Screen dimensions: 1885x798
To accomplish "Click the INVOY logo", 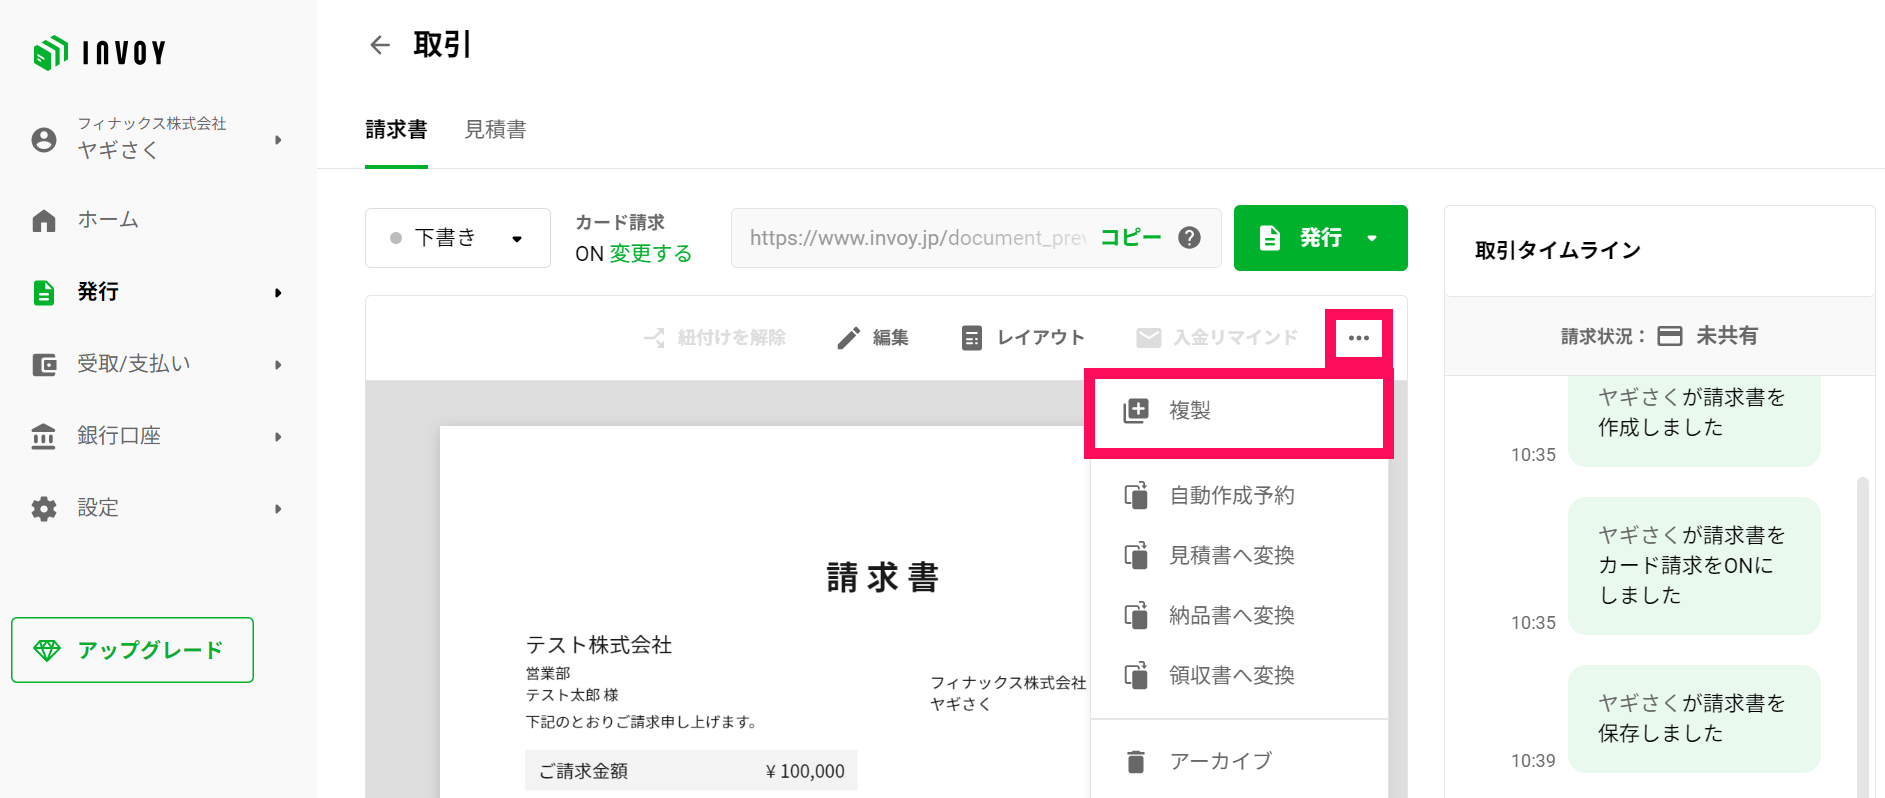I will click(100, 52).
